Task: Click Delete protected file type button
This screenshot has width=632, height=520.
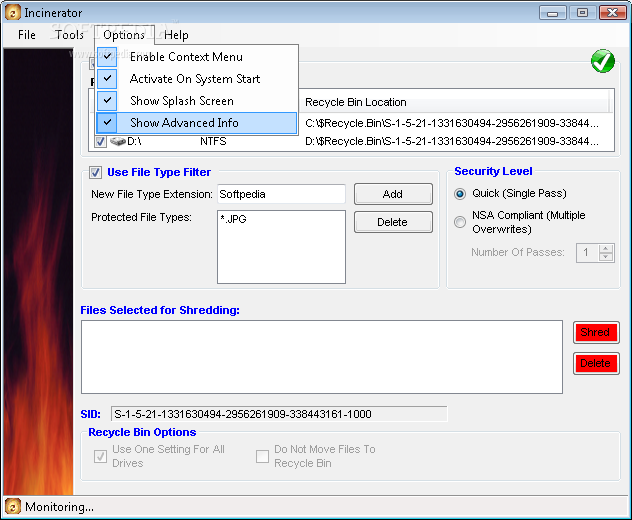Action: point(393,222)
